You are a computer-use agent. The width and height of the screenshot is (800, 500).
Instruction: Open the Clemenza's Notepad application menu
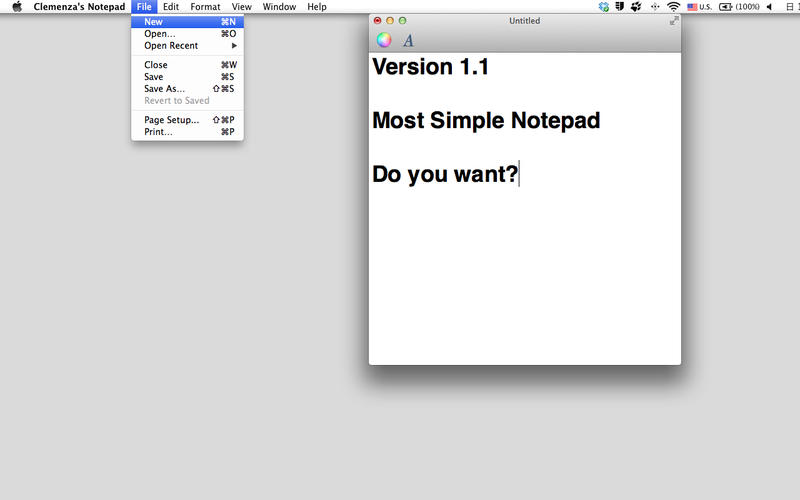(79, 7)
